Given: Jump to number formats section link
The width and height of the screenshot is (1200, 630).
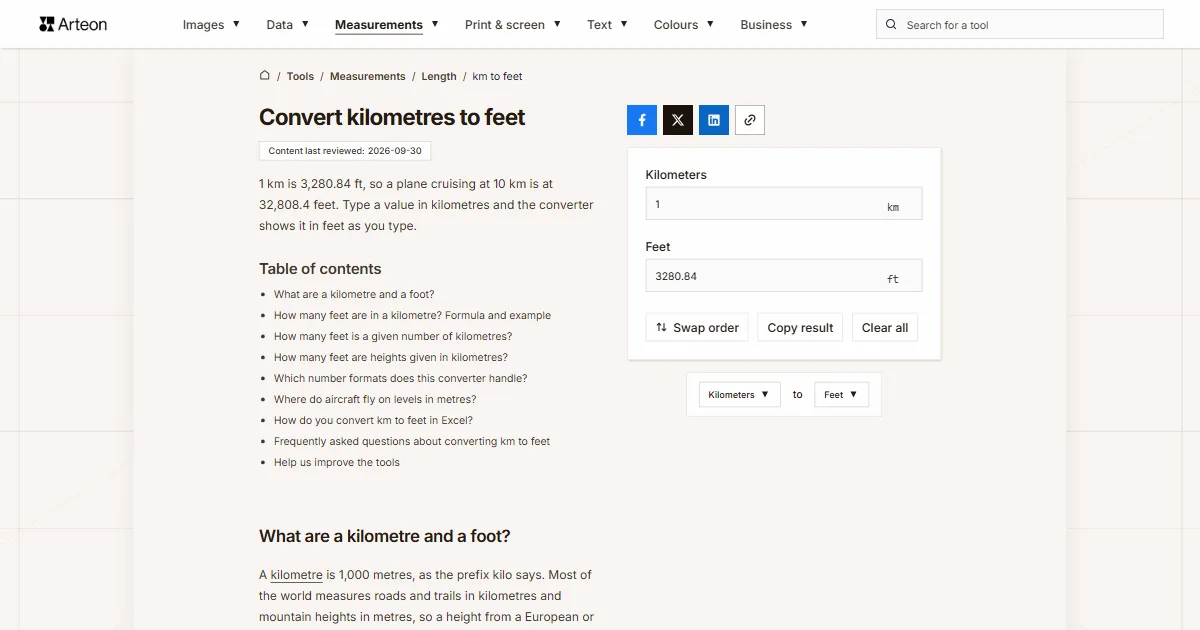Looking at the screenshot, I should tap(400, 379).
